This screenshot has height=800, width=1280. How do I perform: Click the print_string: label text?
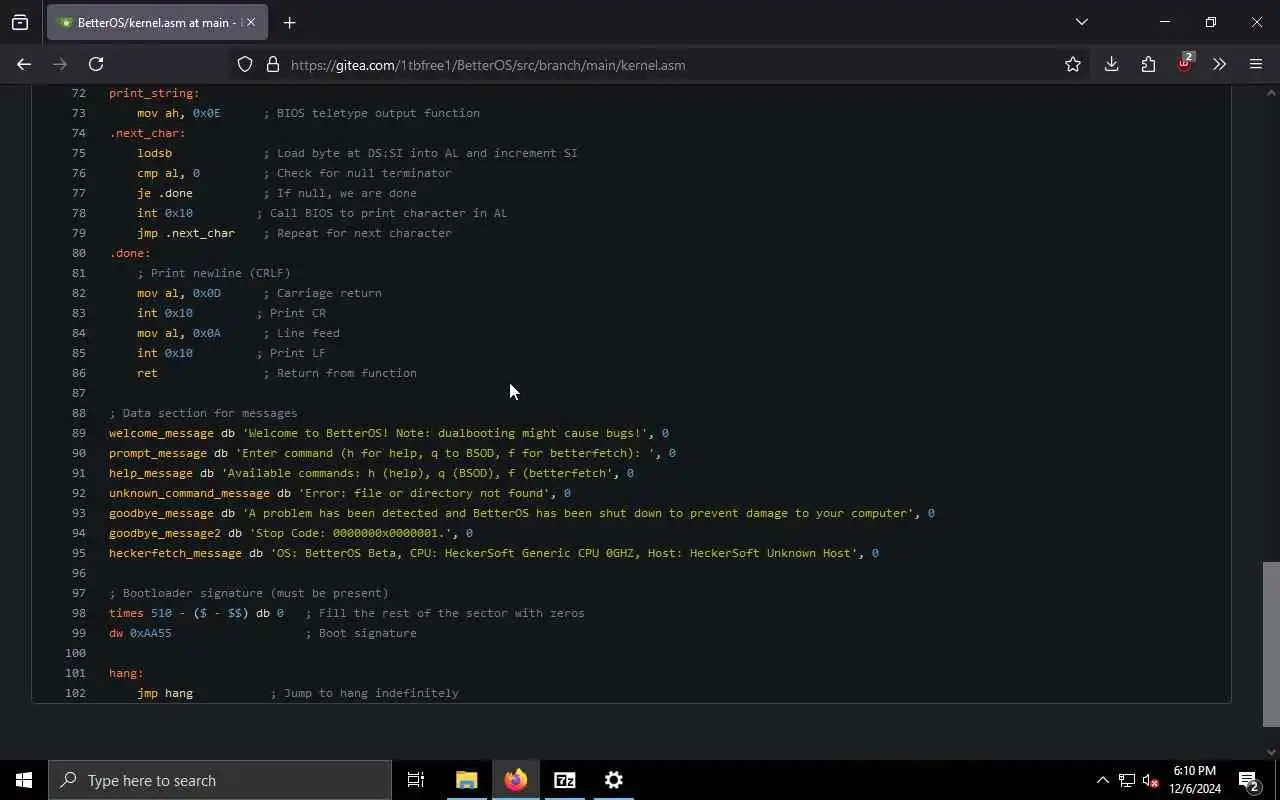point(154,93)
